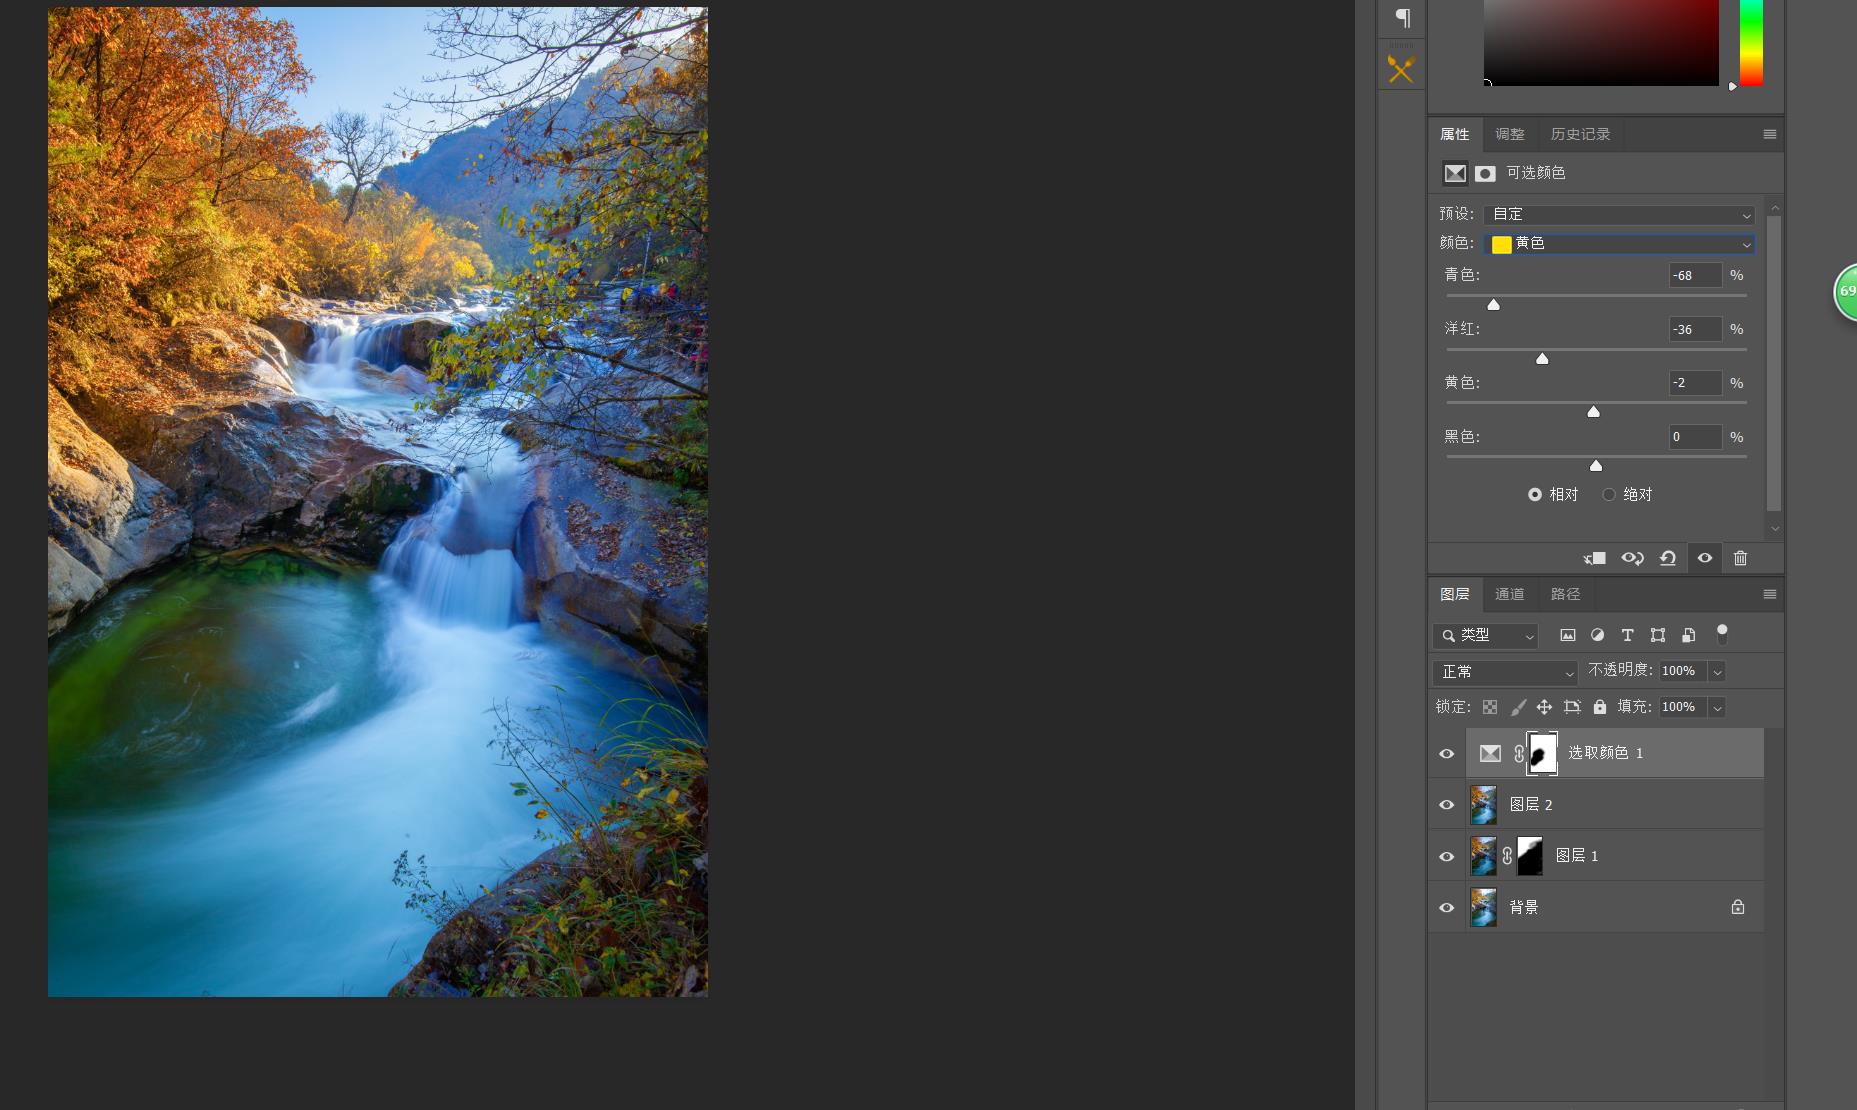
Task: Click adjustment icon of 选取颜色 1 layer
Action: (1490, 753)
